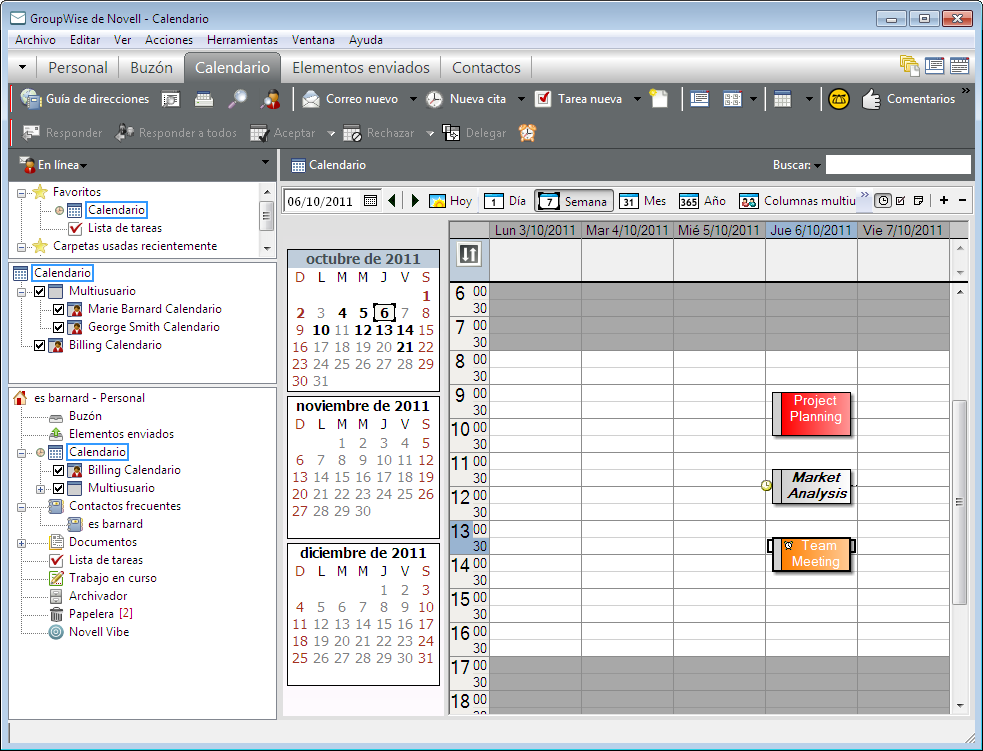The image size is (983, 751).
Task: Uncheck Marie Barnard Calendario checkbox
Action: (x=58, y=309)
